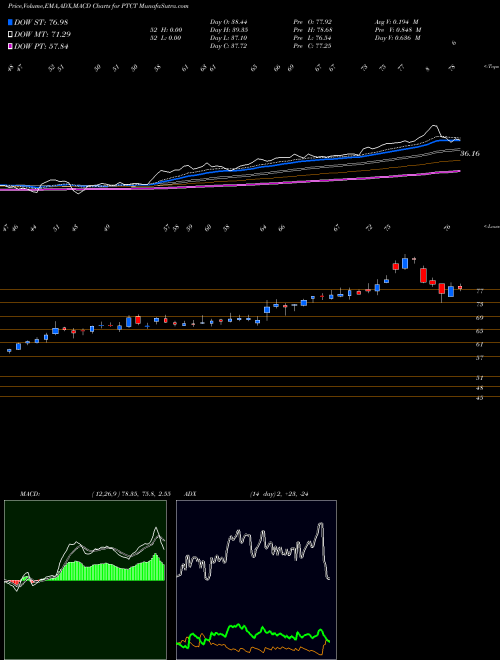Click the 'DOW PT: 57.84' legend text

[x=41, y=46]
